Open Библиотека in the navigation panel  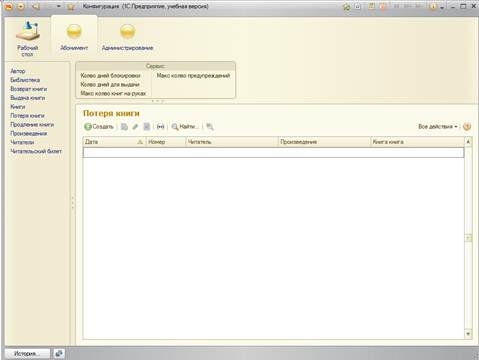click(x=25, y=80)
